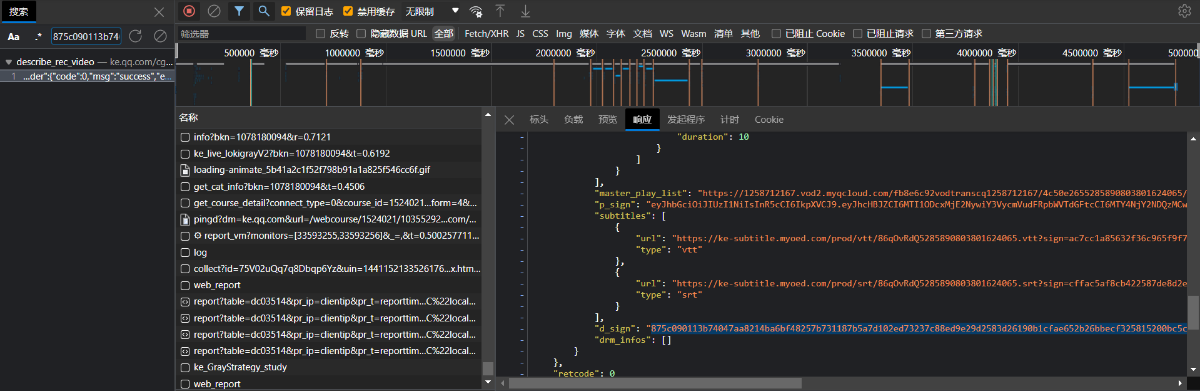Toggle regular expression search option

(38, 36)
